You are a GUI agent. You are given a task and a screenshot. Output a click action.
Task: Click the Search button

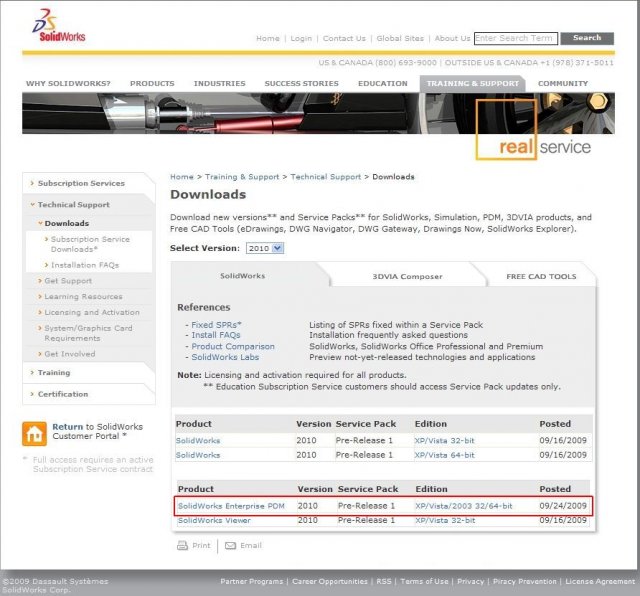pos(587,38)
